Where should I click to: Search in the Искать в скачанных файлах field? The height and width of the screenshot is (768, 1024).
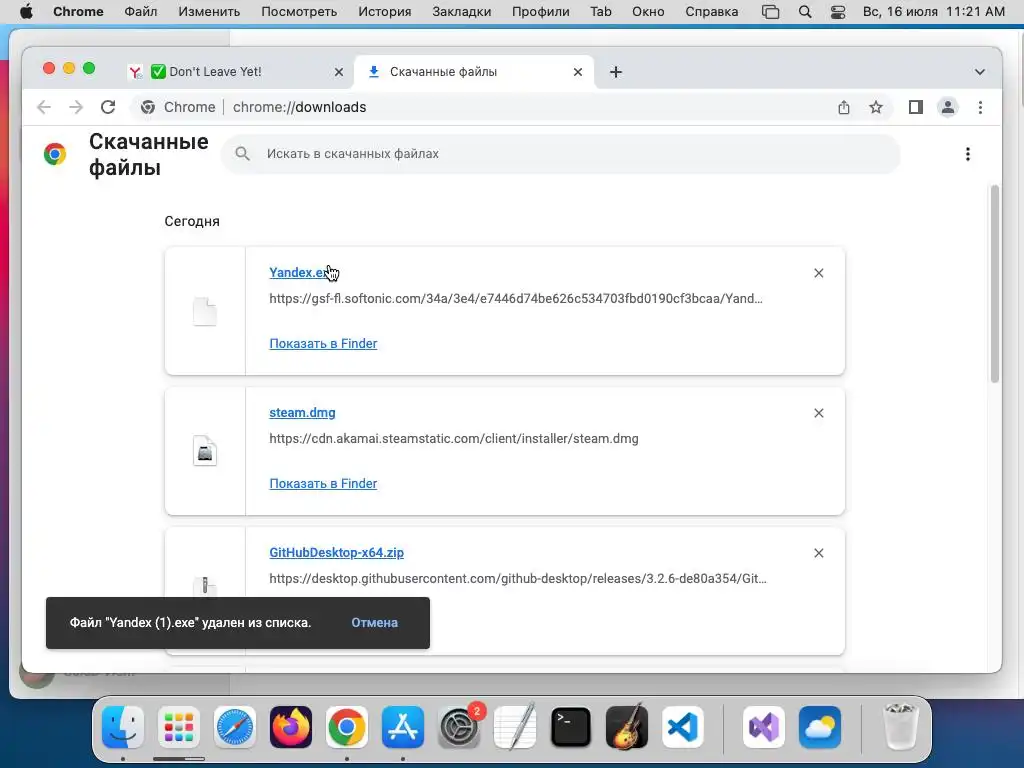coord(562,154)
